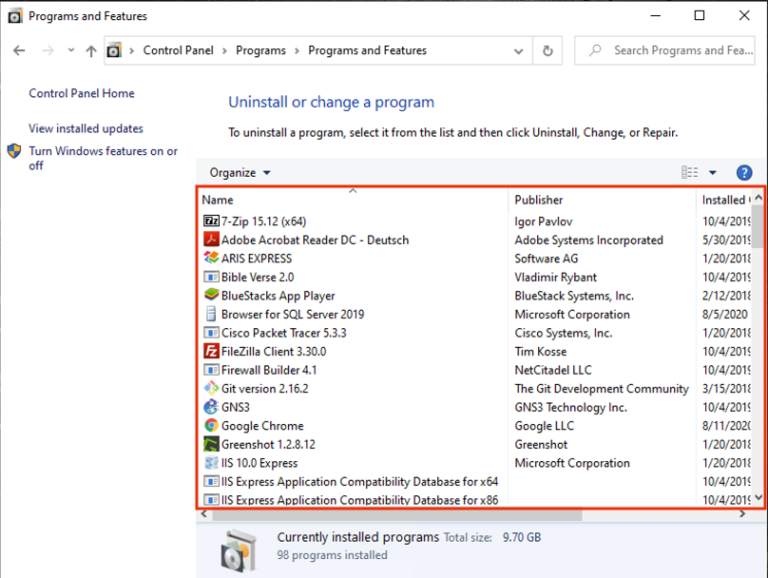Go back with the back arrow
Image resolution: width=768 pixels, height=578 pixels.
[x=19, y=50]
